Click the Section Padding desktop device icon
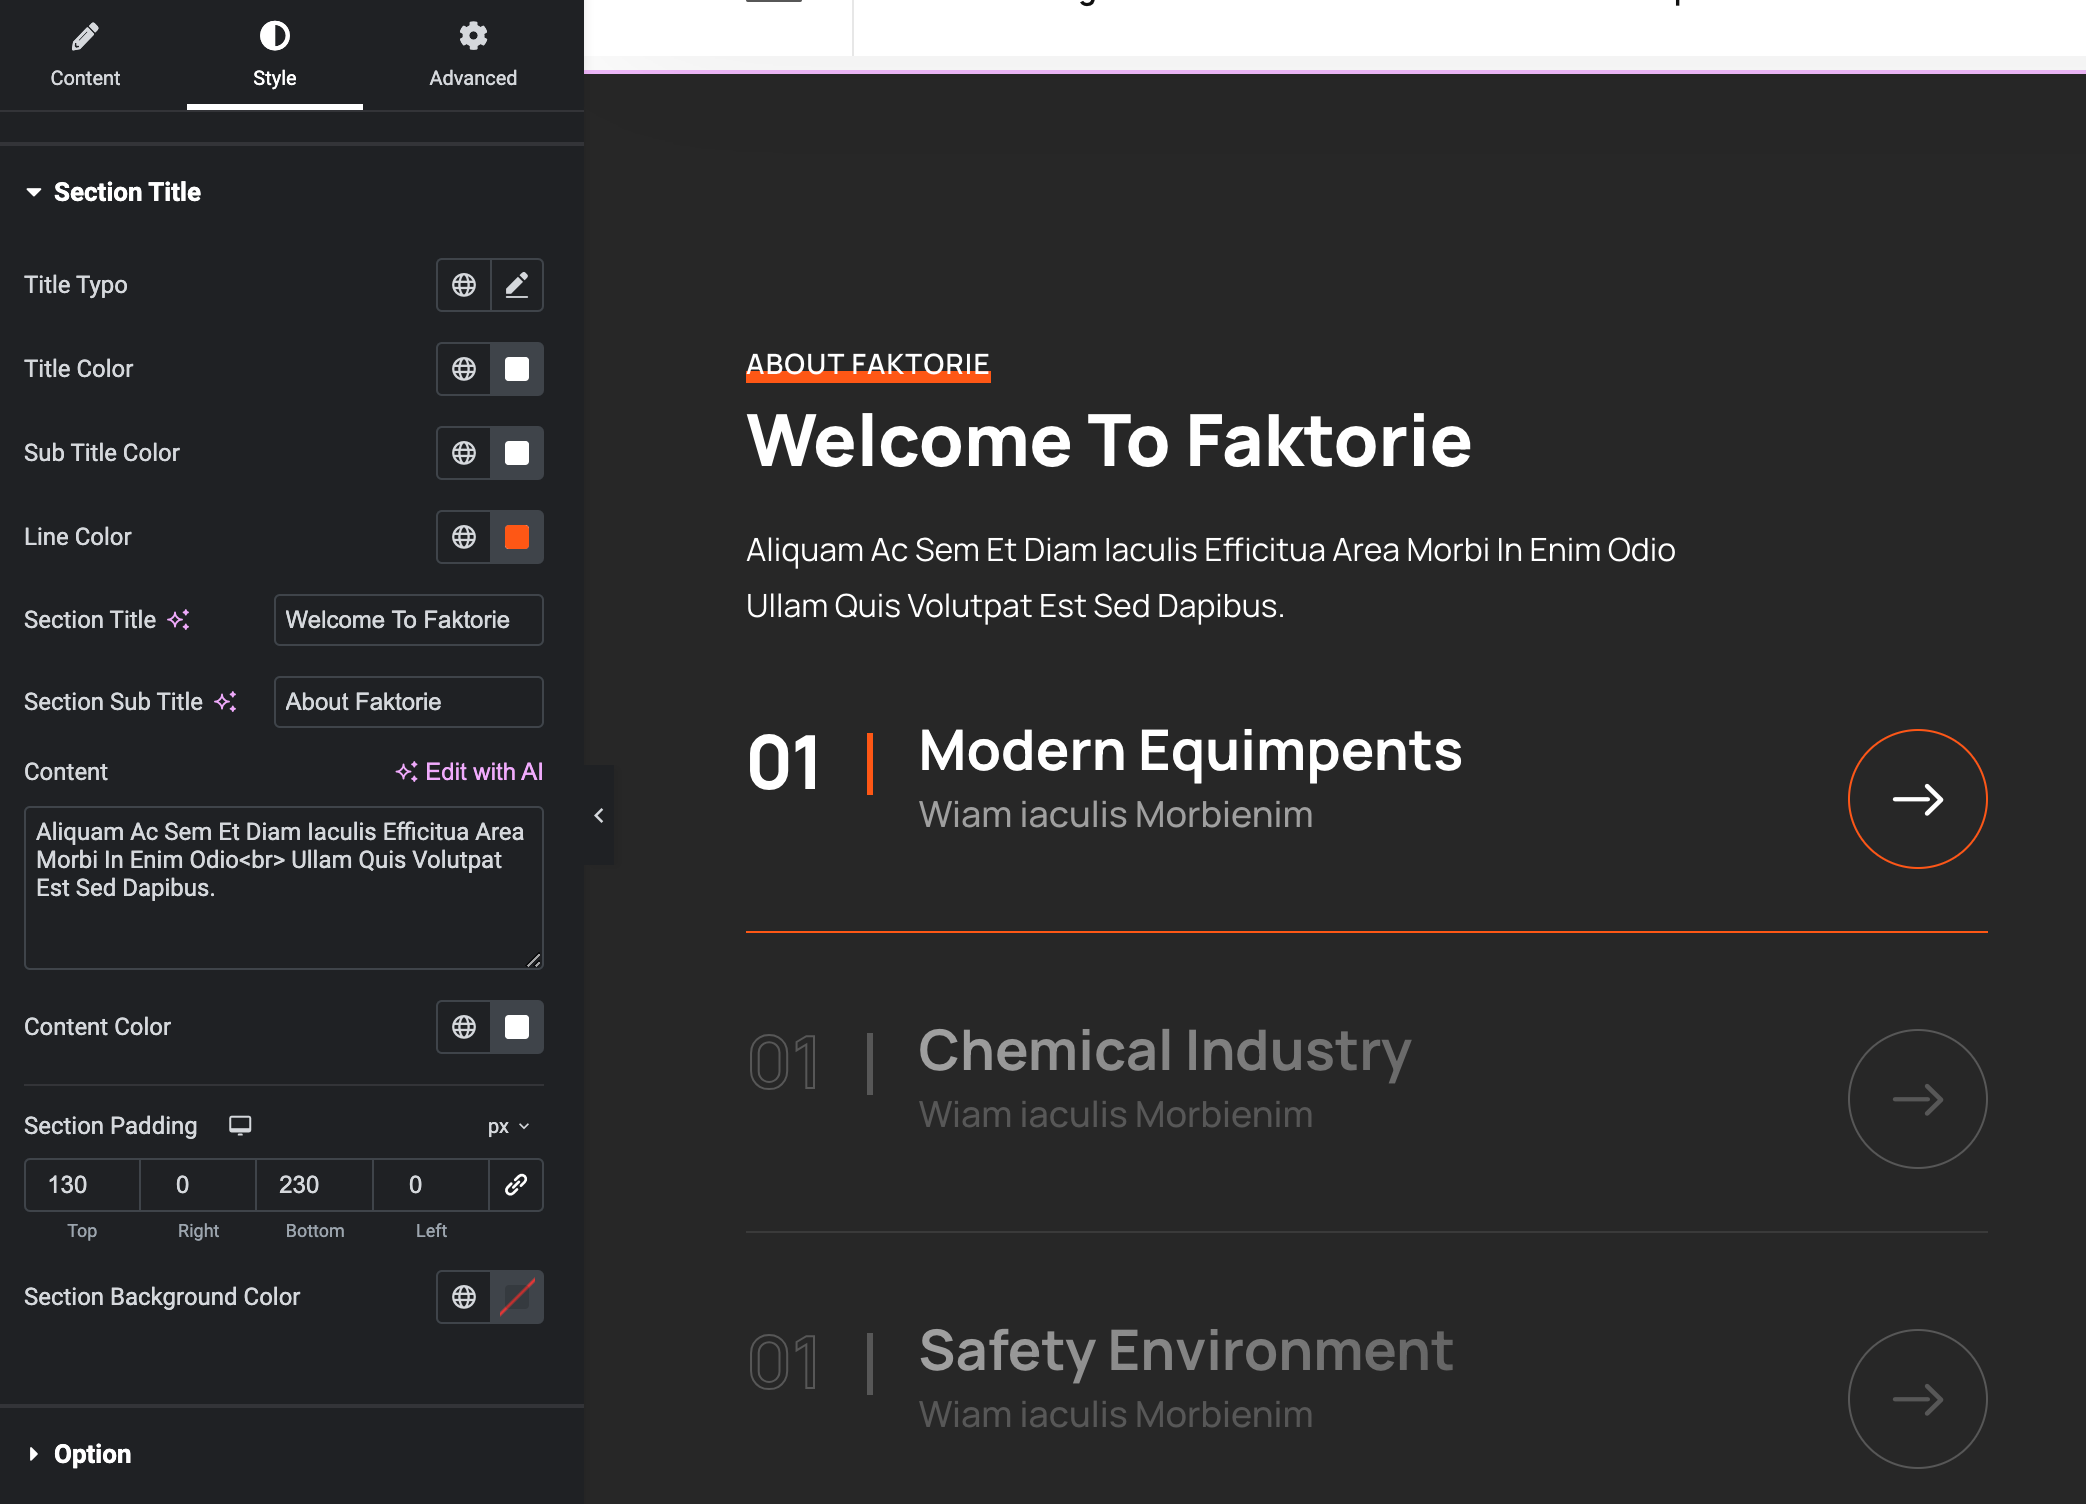Image resolution: width=2086 pixels, height=1504 pixels. click(x=240, y=1125)
